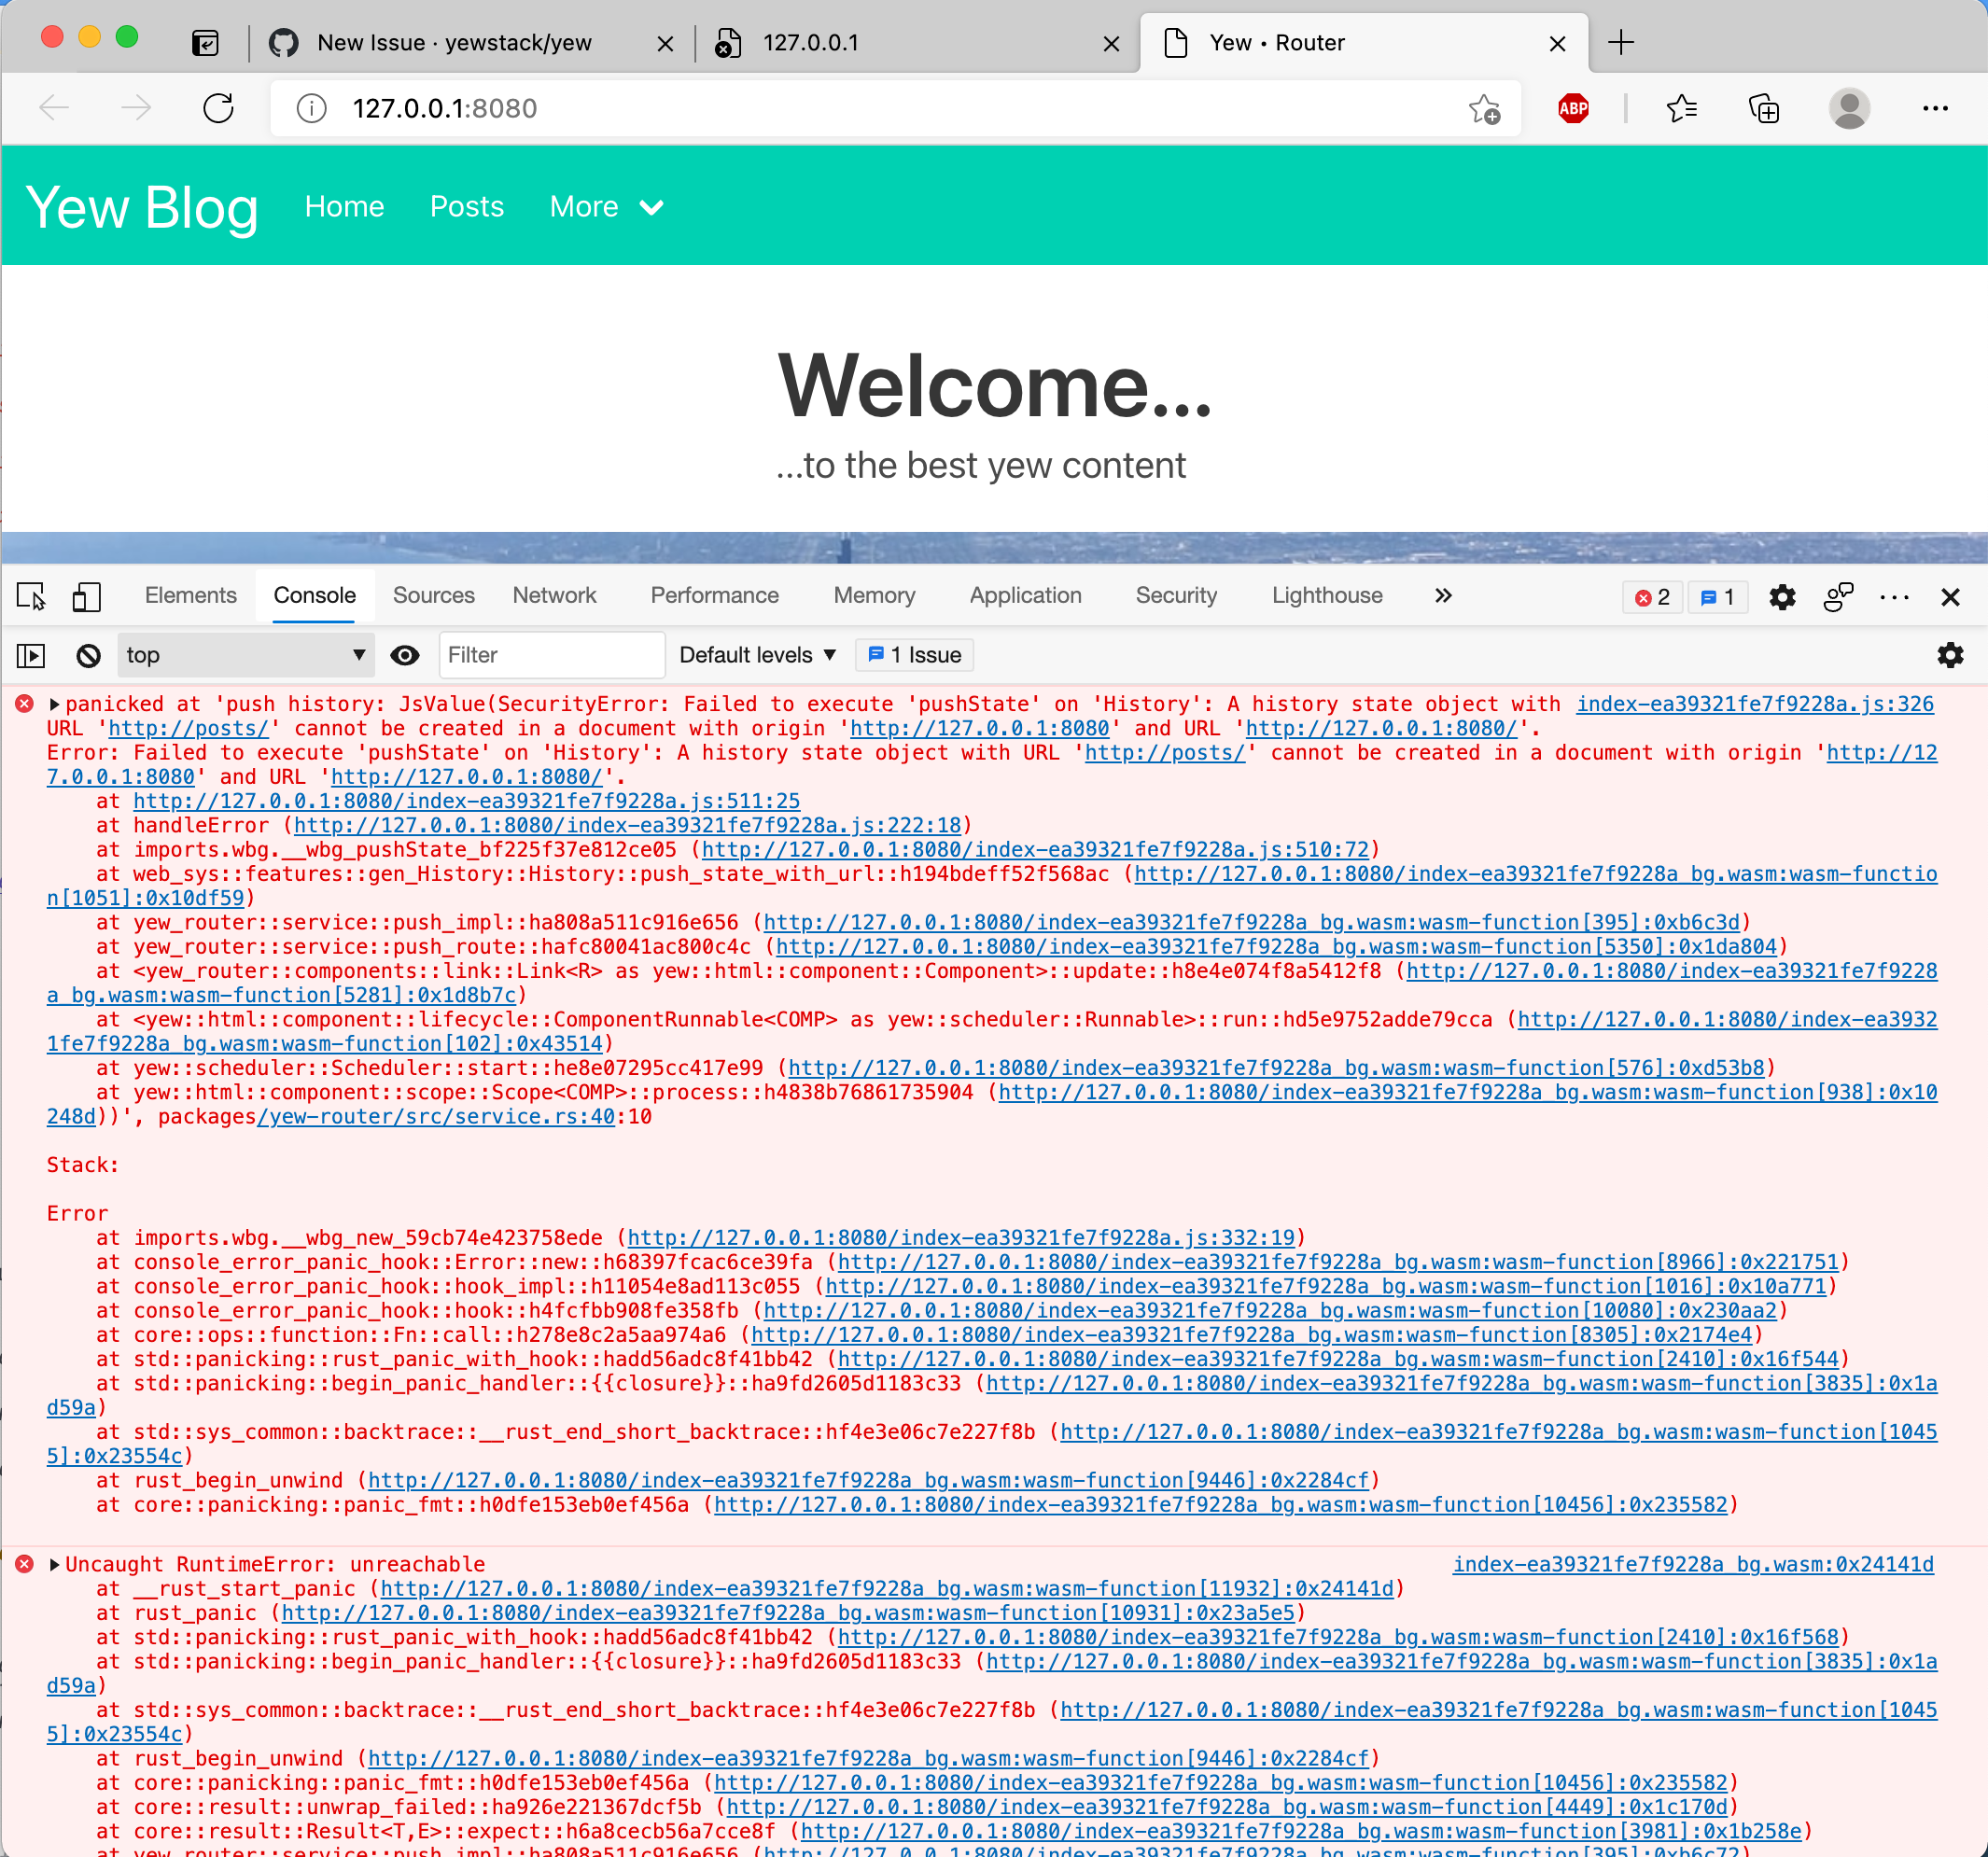
Task: Open the Default levels dropdown
Action: pyautogui.click(x=757, y=655)
